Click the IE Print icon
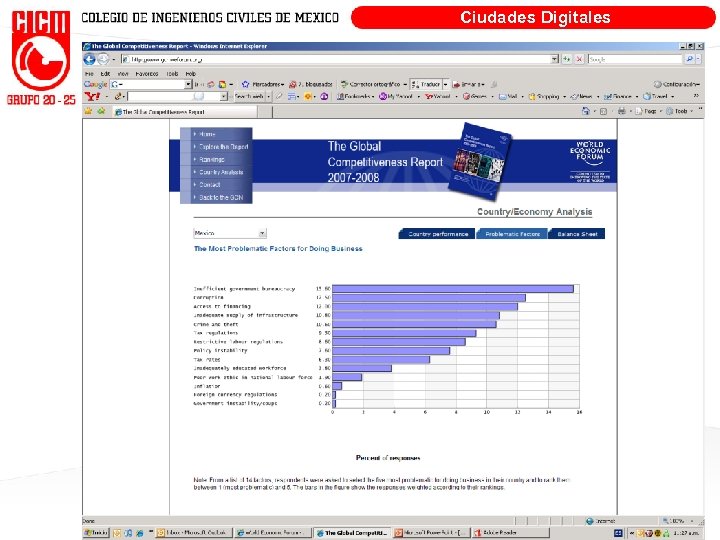Viewport: 720px width, 540px height. pos(622,111)
